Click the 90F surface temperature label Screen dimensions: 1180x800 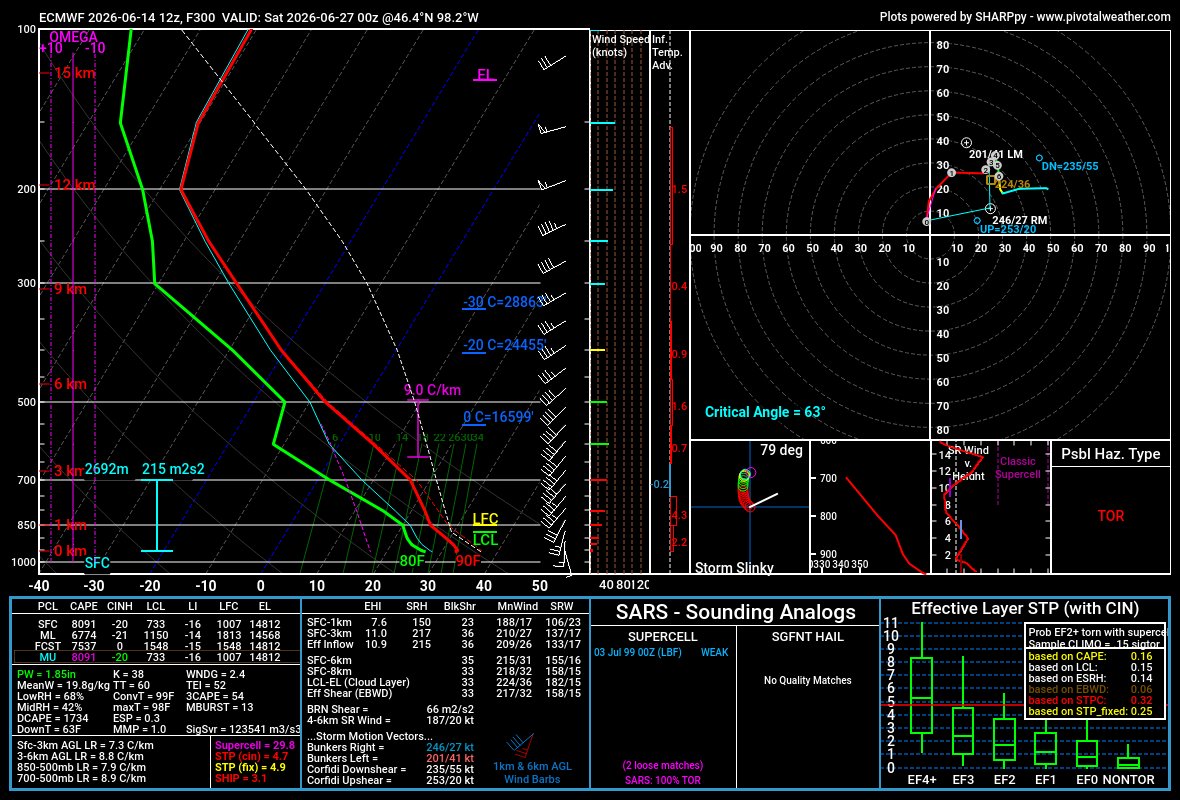click(x=467, y=561)
